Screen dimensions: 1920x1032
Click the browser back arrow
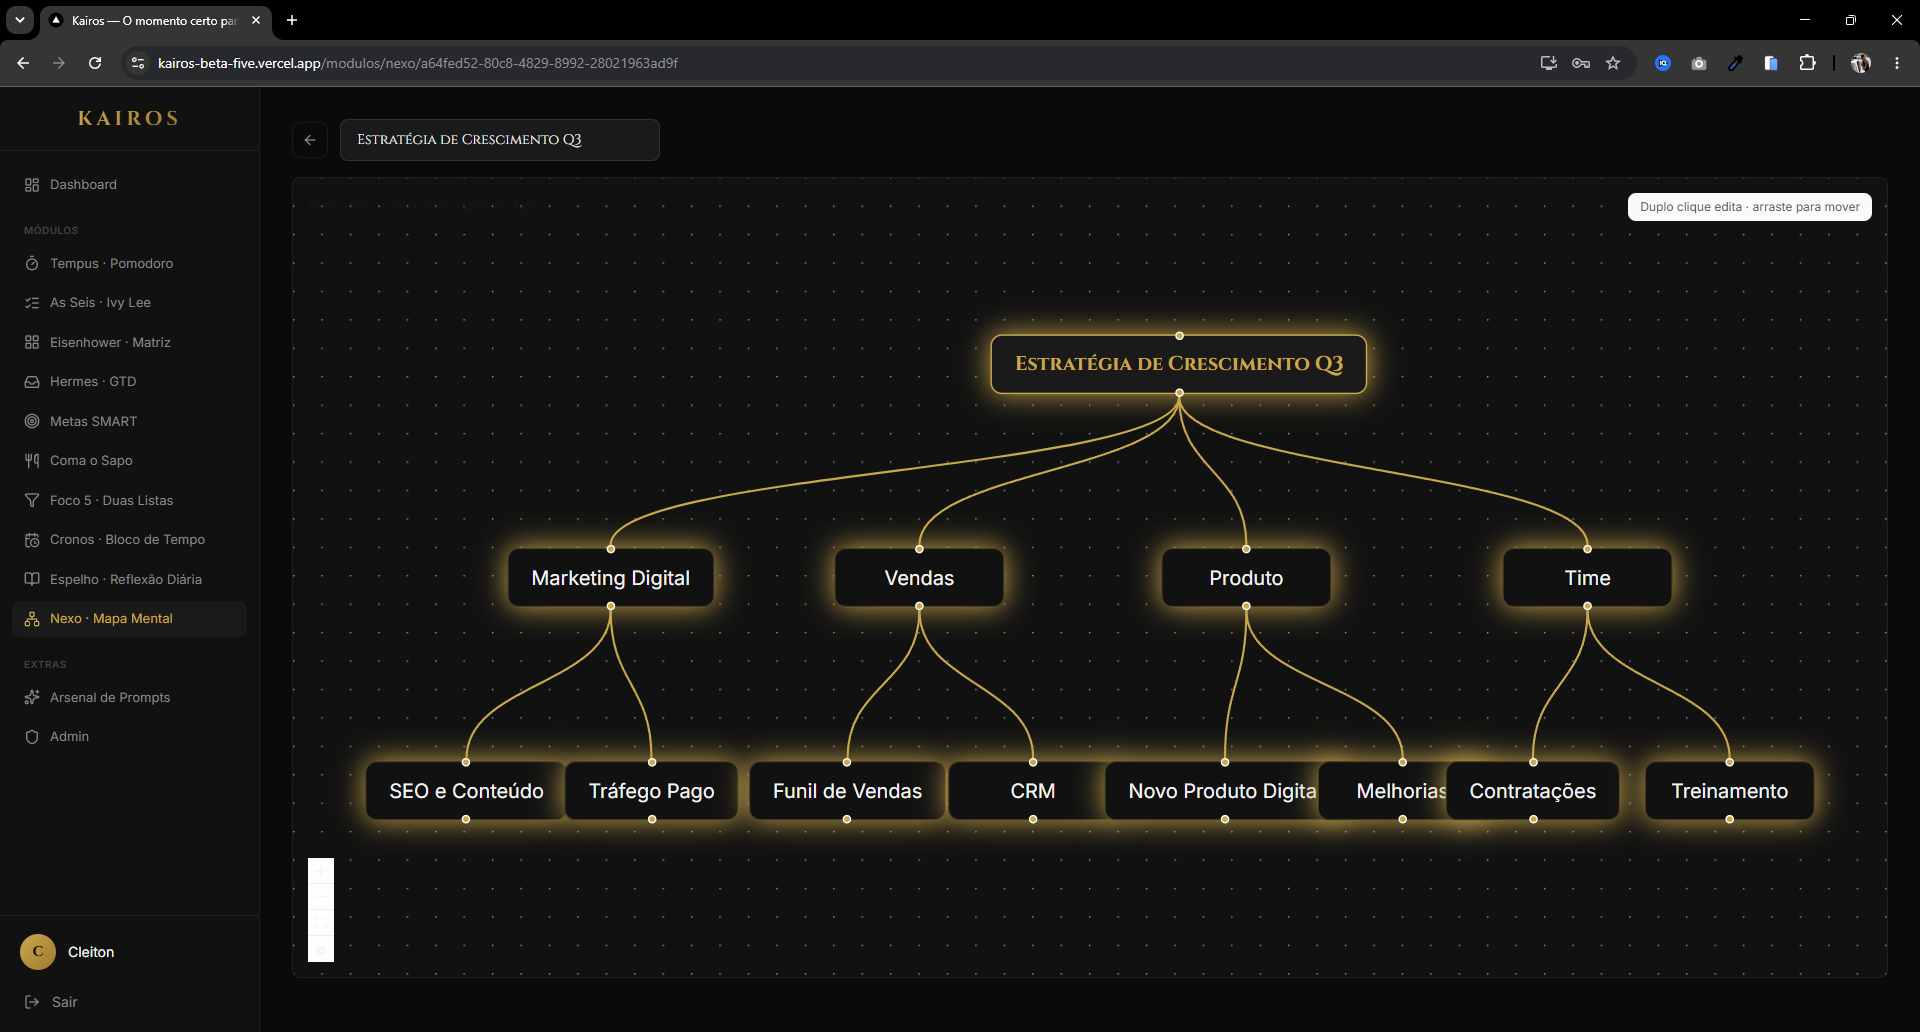click(x=23, y=63)
